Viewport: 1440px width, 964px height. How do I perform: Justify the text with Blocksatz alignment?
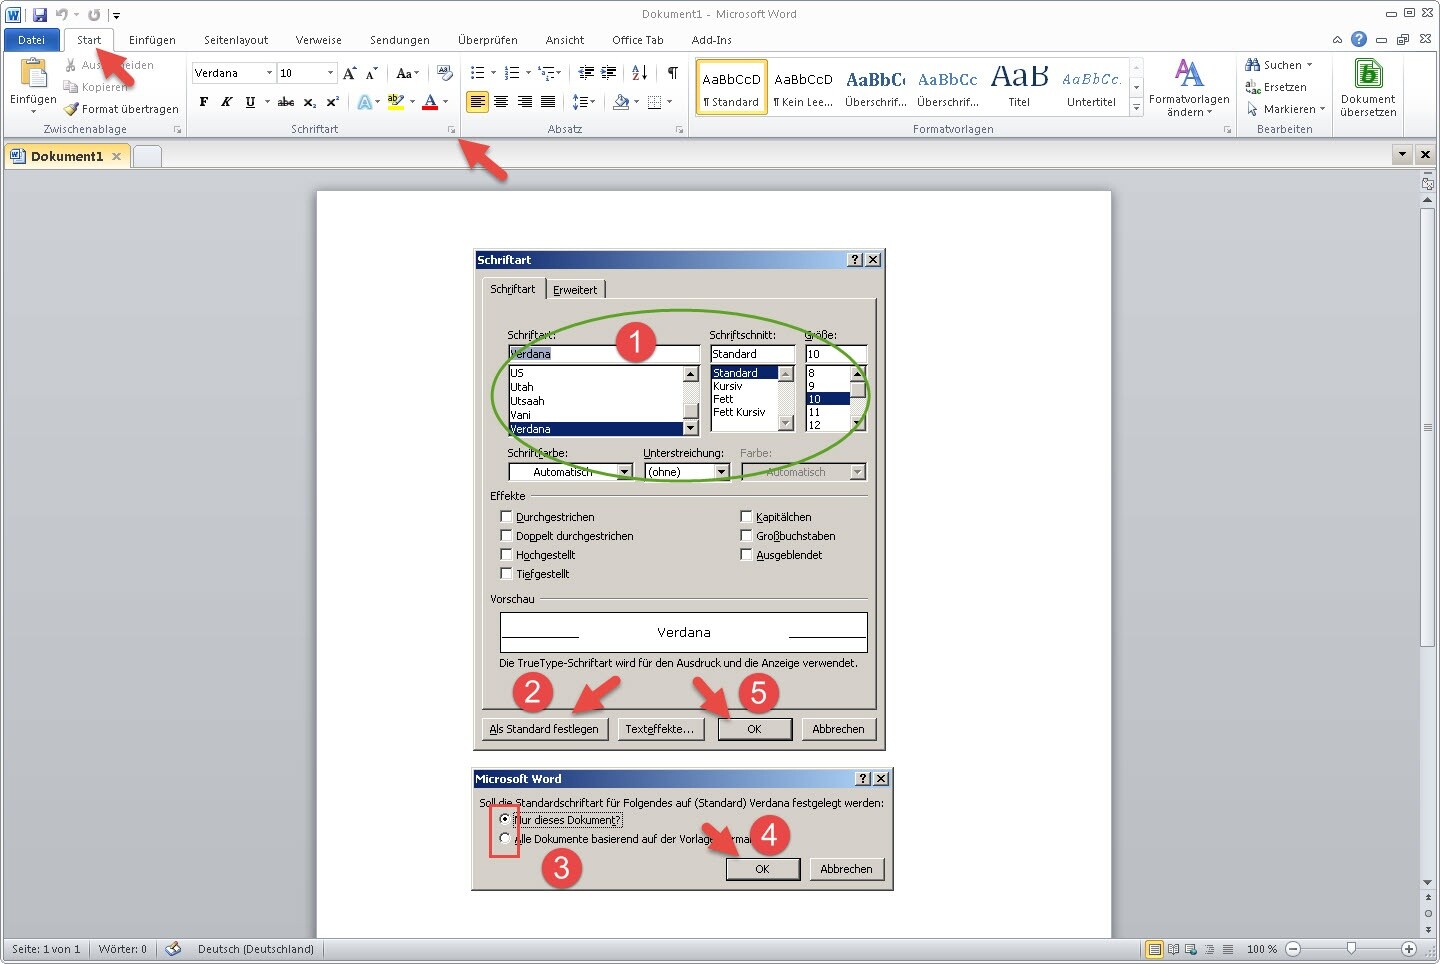(x=548, y=102)
